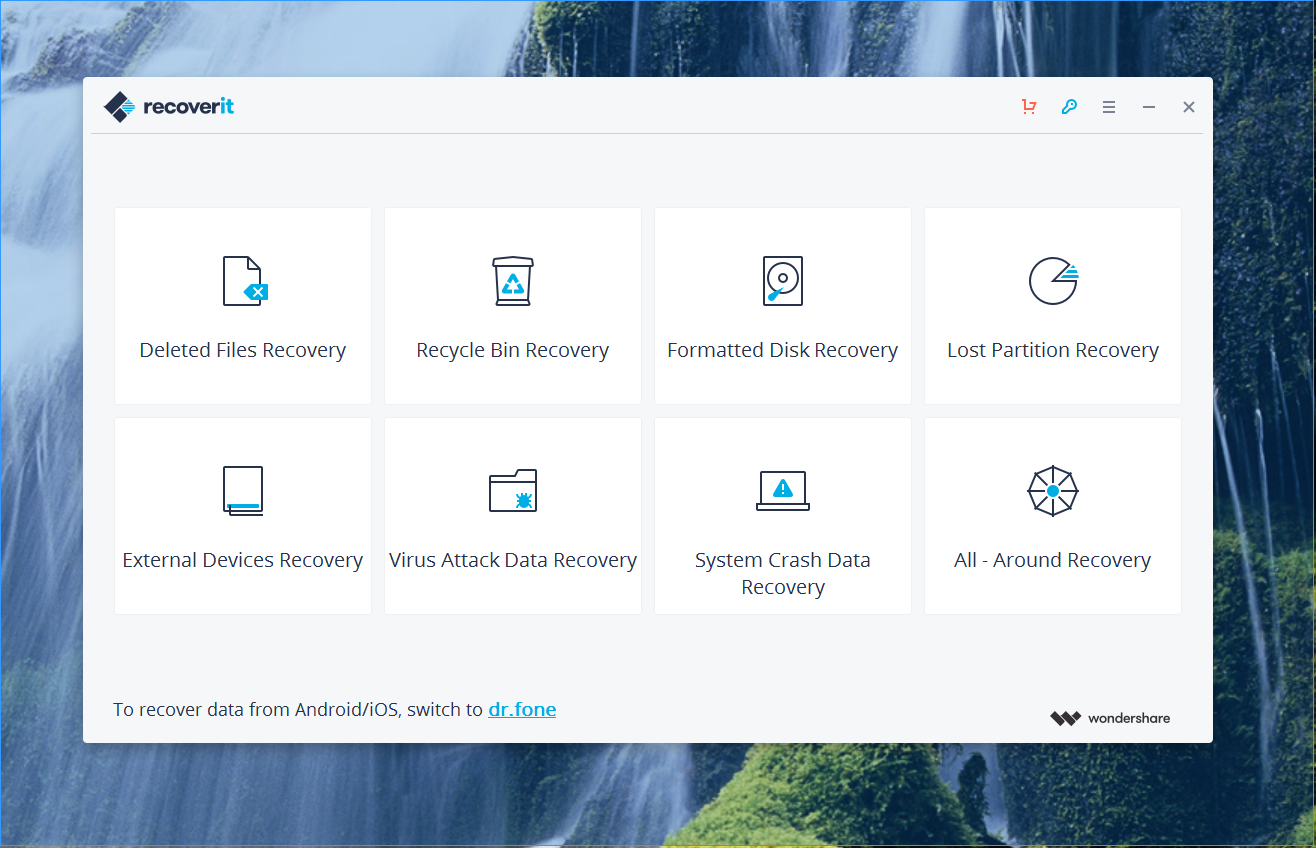Click the External Devices Recovery drive icon
This screenshot has width=1316, height=848.
click(x=243, y=491)
